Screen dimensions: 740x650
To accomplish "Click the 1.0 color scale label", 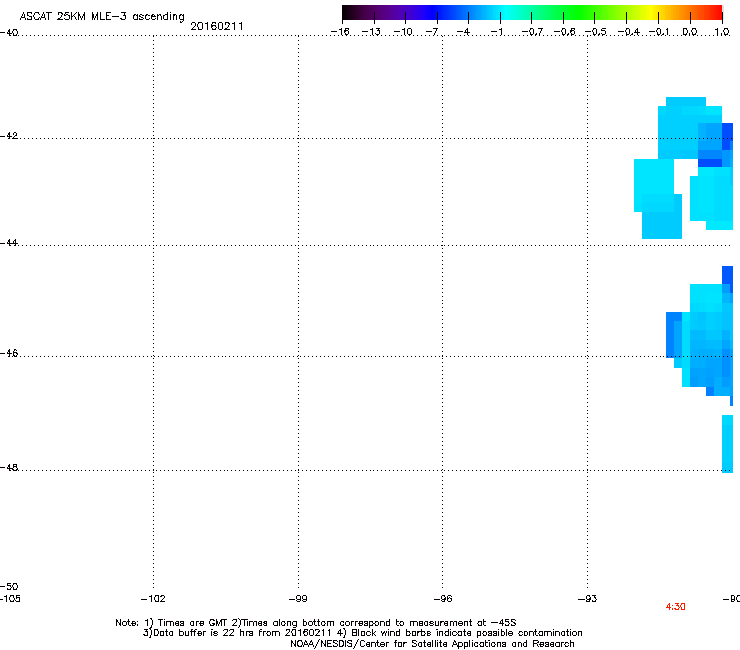I will tap(722, 32).
